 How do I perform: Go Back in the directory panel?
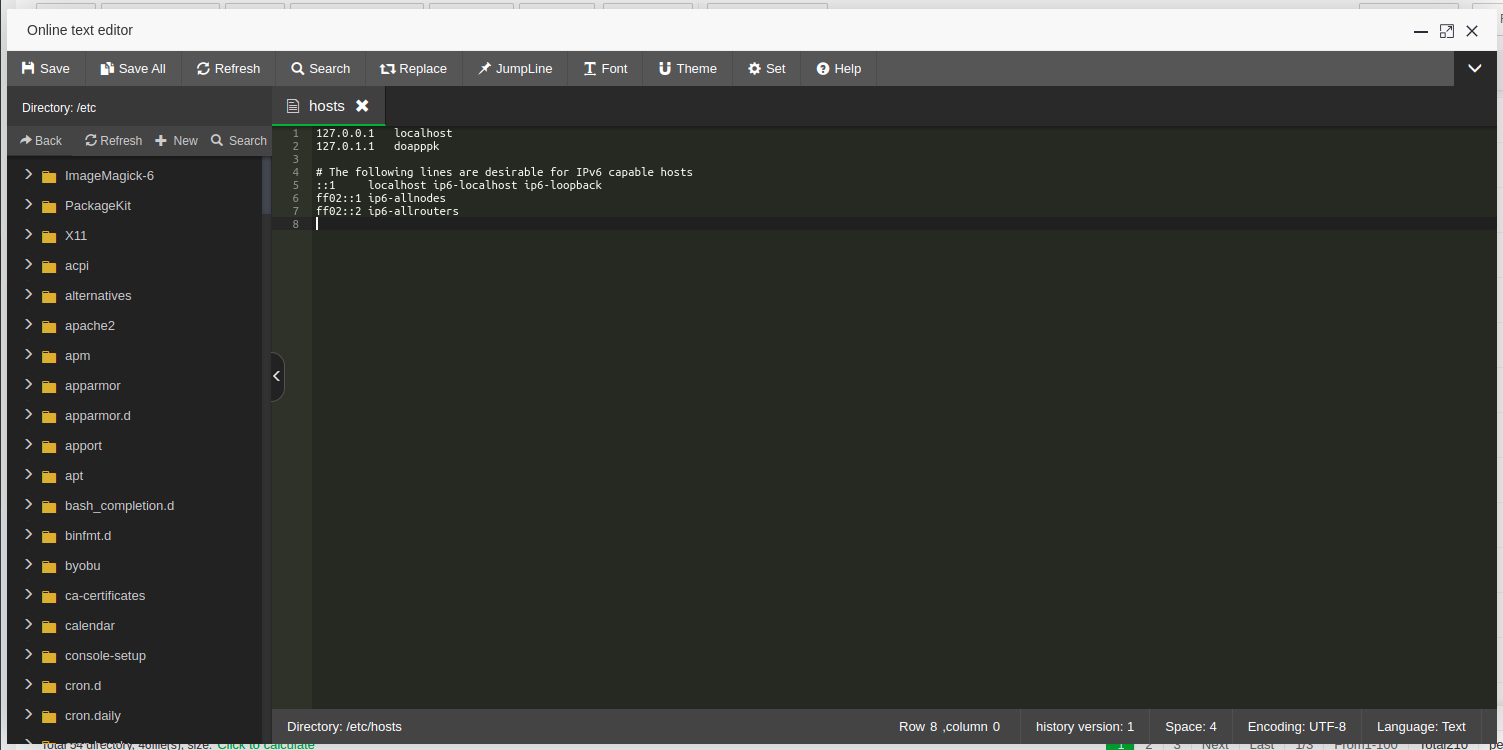tap(41, 141)
